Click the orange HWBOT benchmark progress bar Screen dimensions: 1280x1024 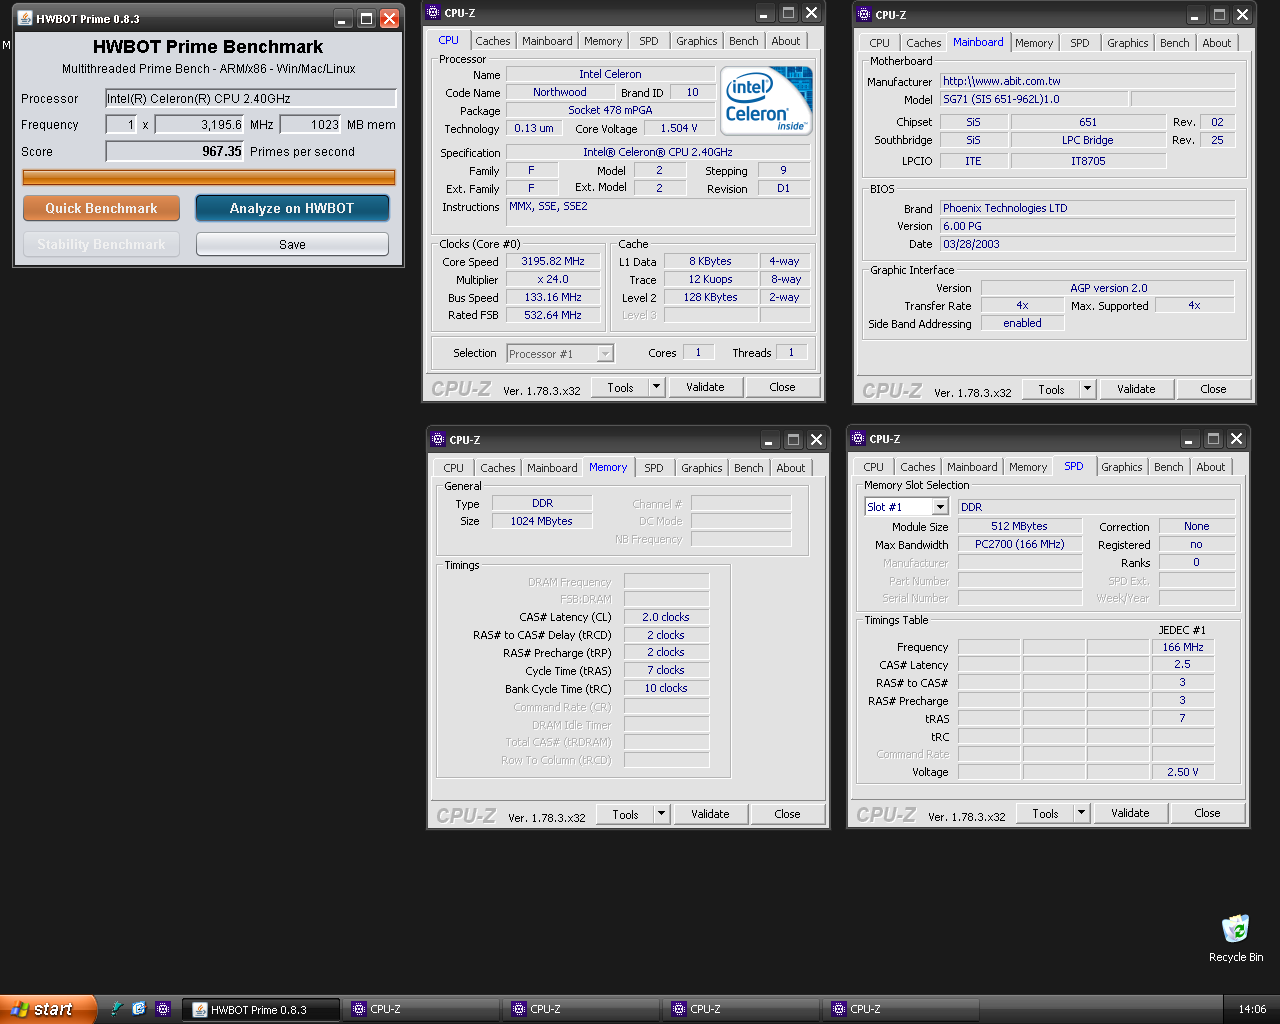click(x=209, y=177)
